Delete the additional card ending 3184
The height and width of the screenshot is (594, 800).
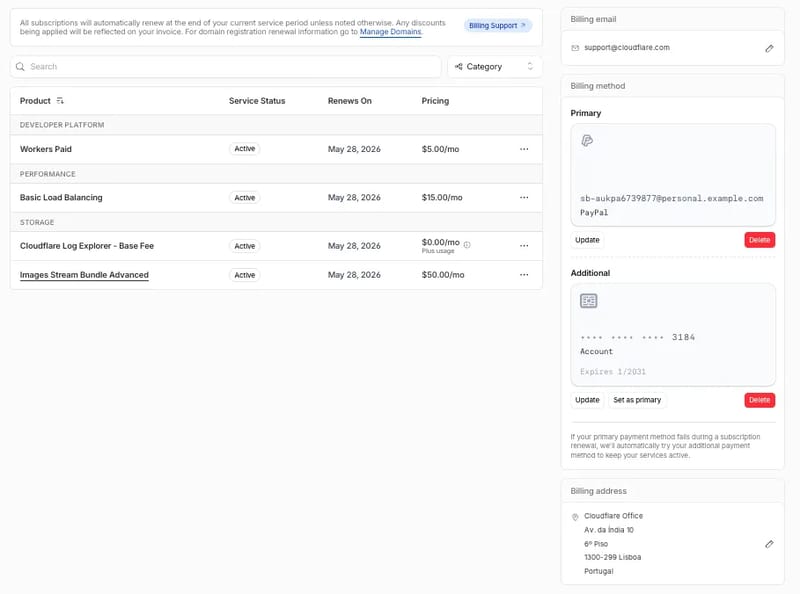(x=759, y=400)
